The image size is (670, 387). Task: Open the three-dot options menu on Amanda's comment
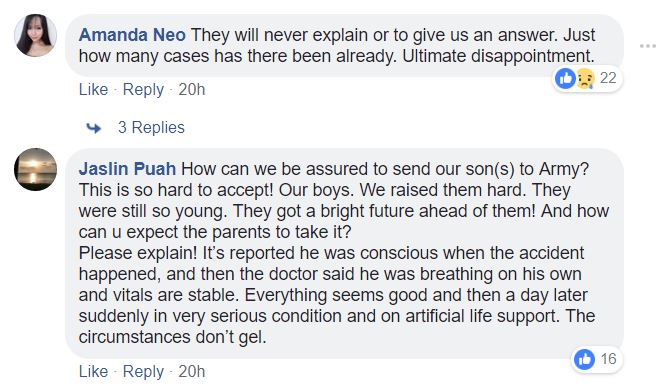(x=648, y=46)
